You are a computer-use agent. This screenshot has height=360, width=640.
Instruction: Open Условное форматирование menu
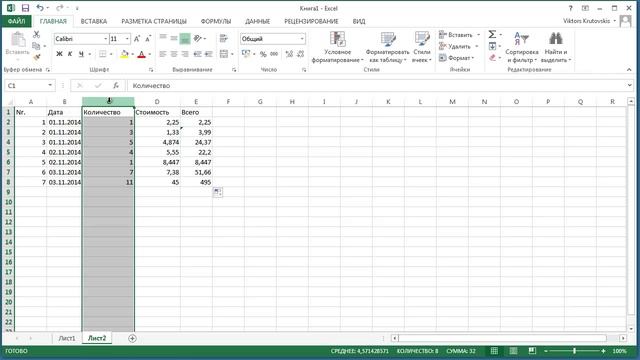(x=337, y=47)
